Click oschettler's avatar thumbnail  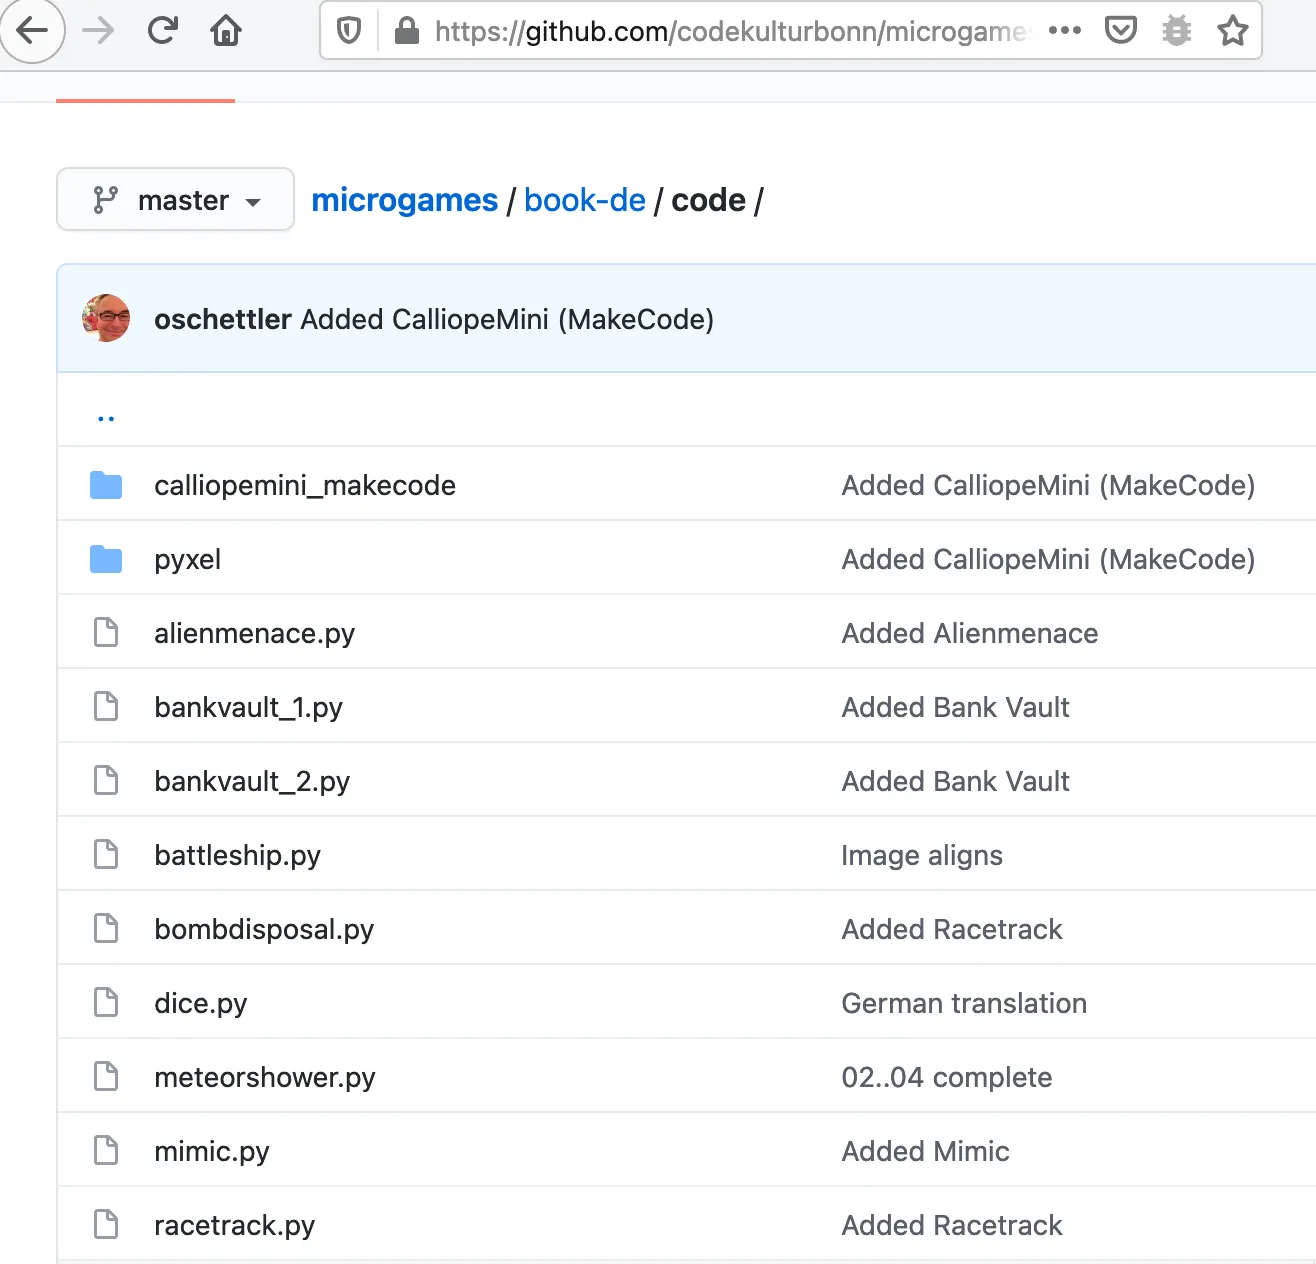pos(106,319)
